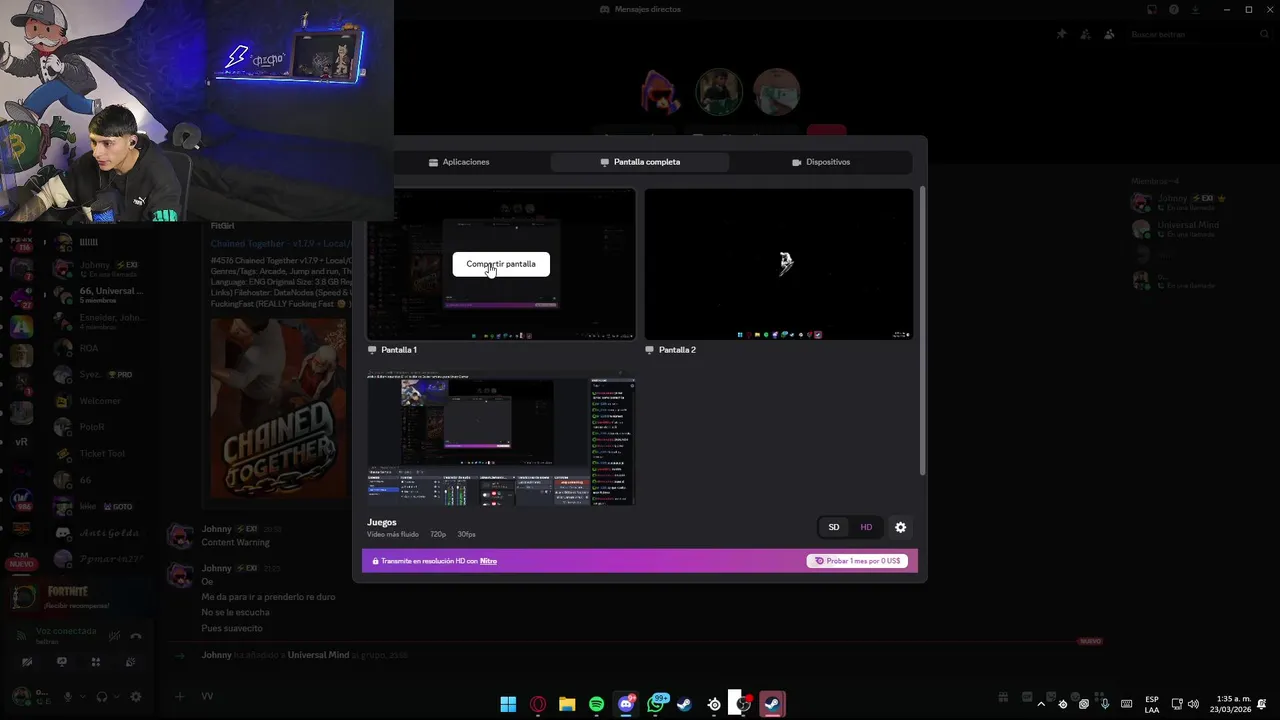Screen dimensions: 1280x720
Task: Open Discord user settings gear
Action: [x=136, y=696]
